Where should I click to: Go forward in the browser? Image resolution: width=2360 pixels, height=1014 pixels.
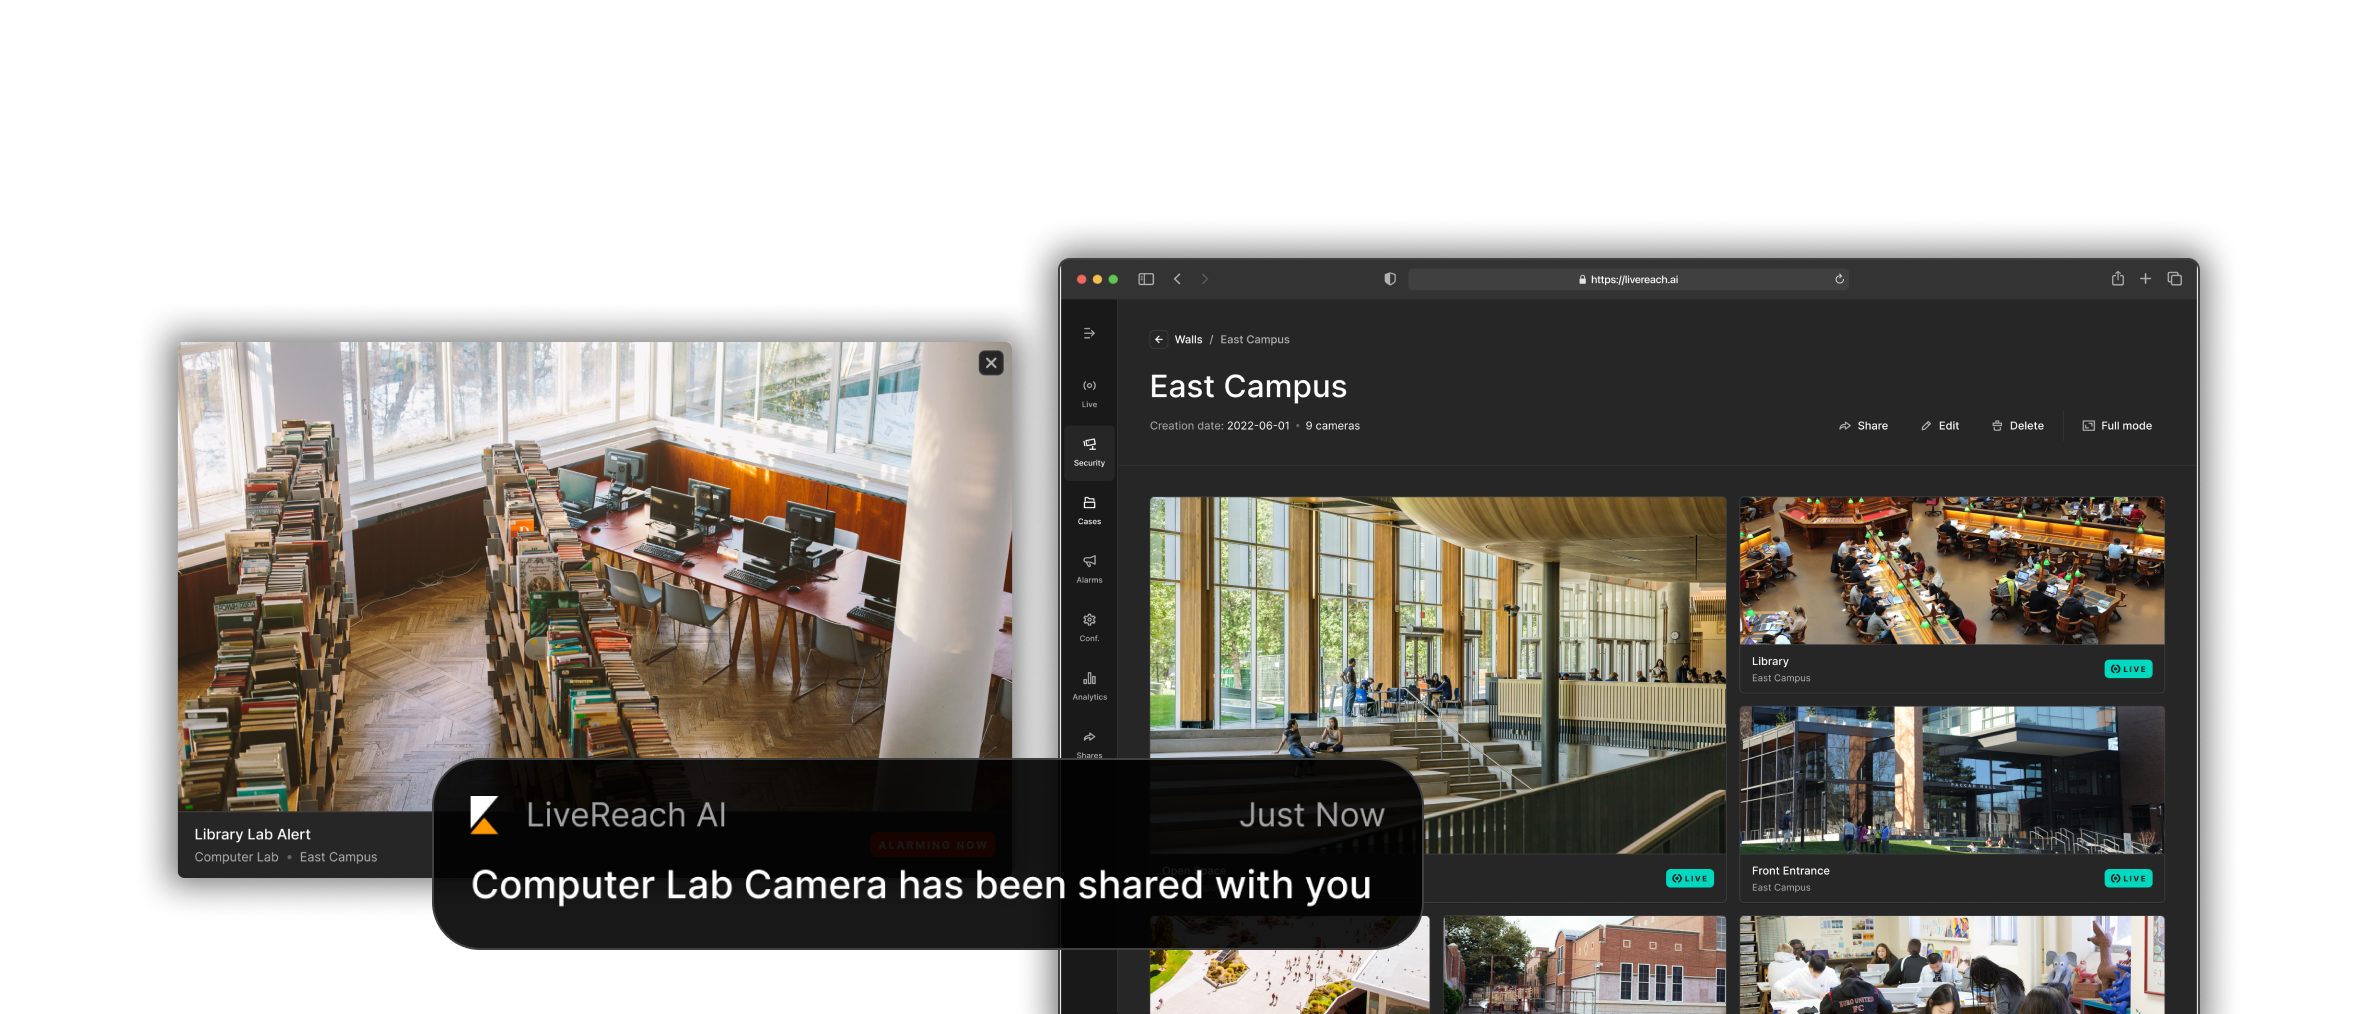(1205, 279)
